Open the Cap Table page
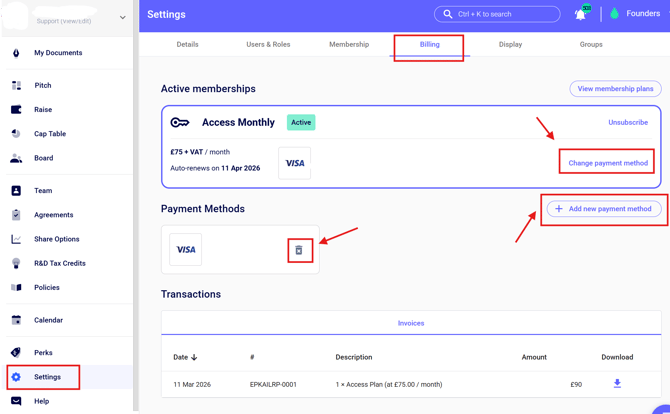Image resolution: width=670 pixels, height=414 pixels. tap(50, 134)
